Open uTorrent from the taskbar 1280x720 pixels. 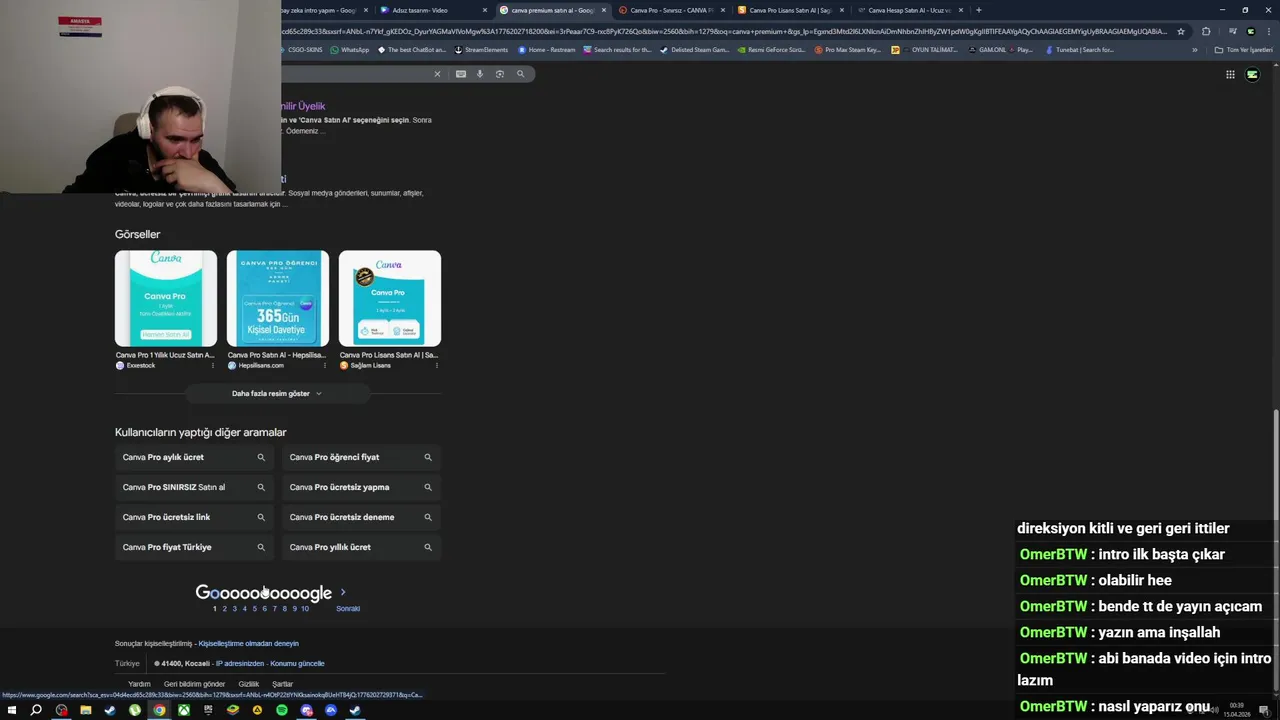pyautogui.click(x=135, y=710)
